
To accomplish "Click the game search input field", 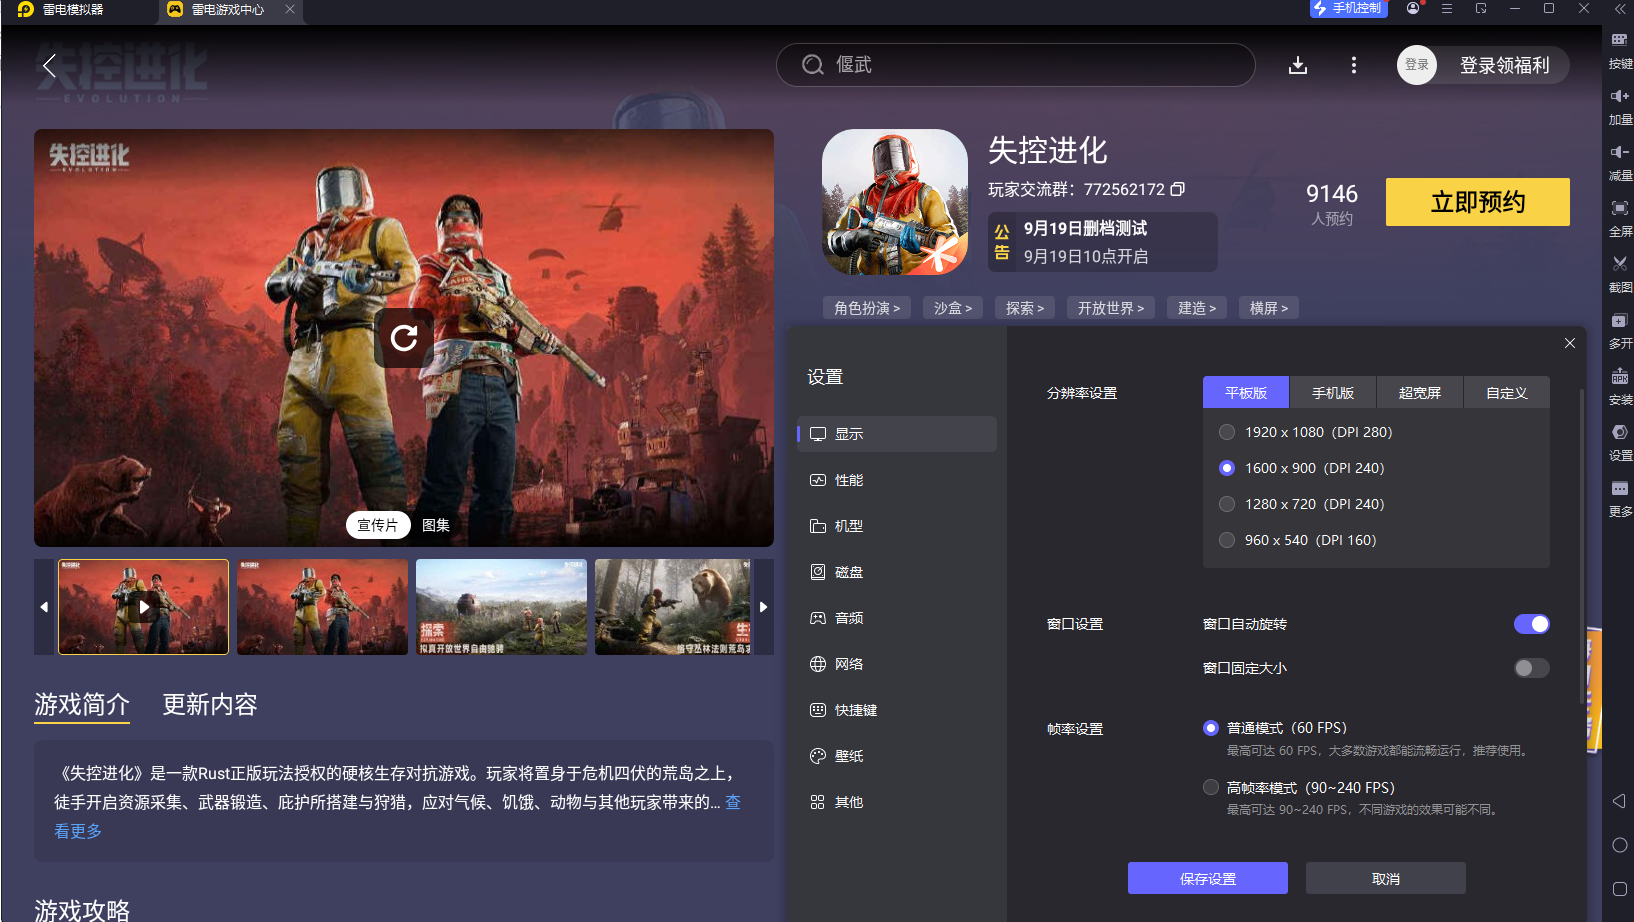I will click(x=1015, y=64).
